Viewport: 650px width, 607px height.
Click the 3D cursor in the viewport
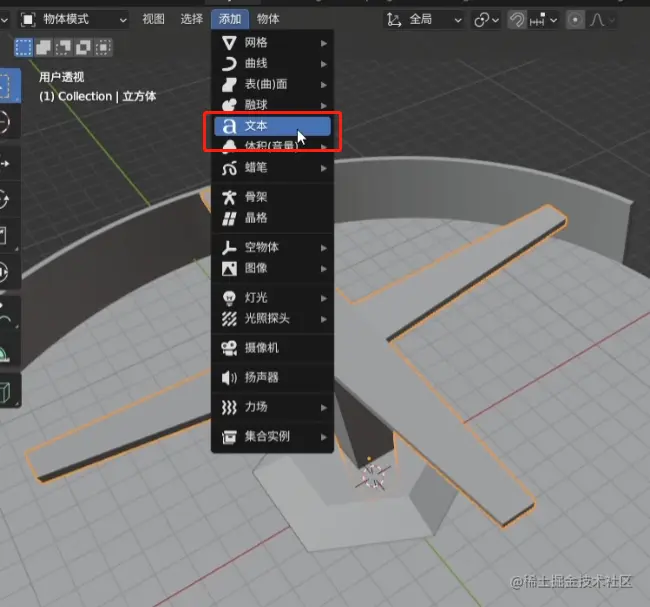tap(373, 476)
